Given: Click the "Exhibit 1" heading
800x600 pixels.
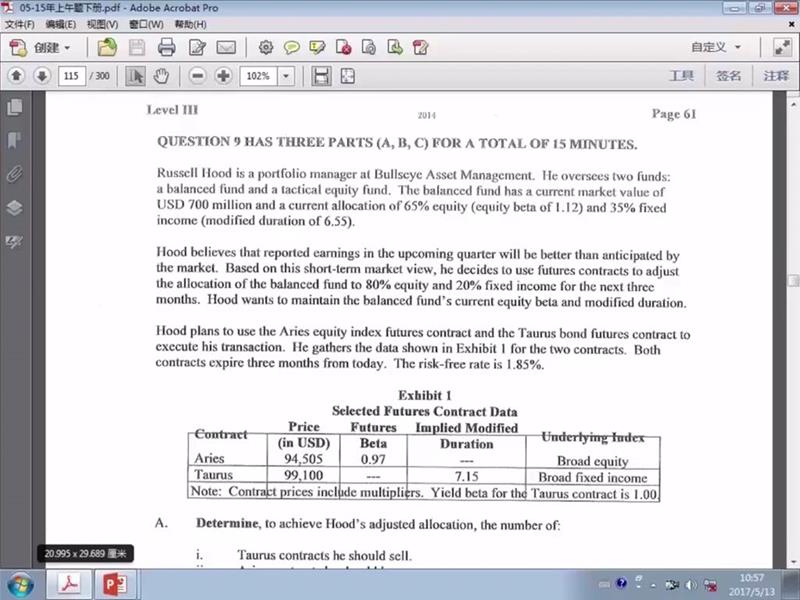Looking at the screenshot, I should tap(424, 395).
